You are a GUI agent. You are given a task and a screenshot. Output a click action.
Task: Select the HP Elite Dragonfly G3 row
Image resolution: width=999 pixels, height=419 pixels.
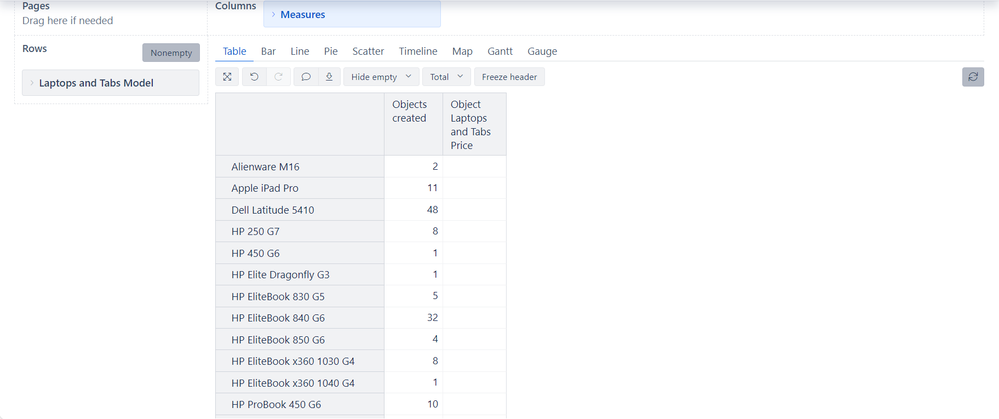click(x=300, y=275)
